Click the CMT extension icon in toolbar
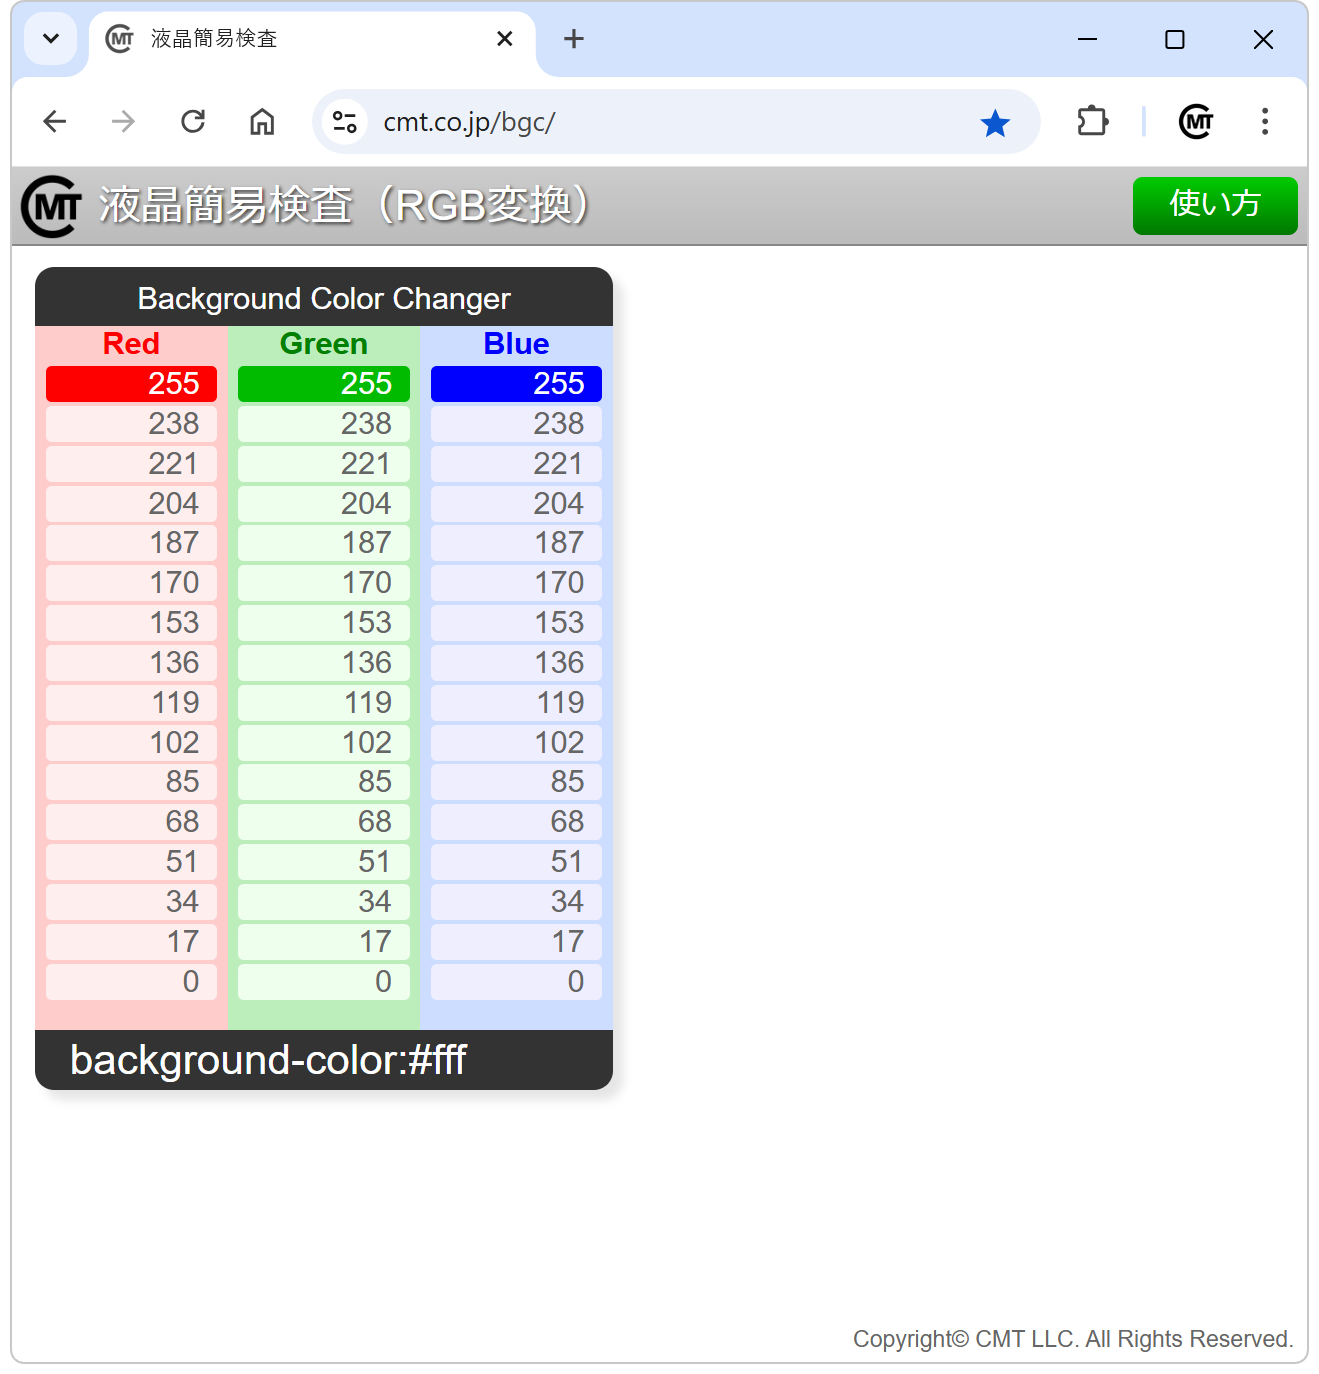 coord(1196,122)
